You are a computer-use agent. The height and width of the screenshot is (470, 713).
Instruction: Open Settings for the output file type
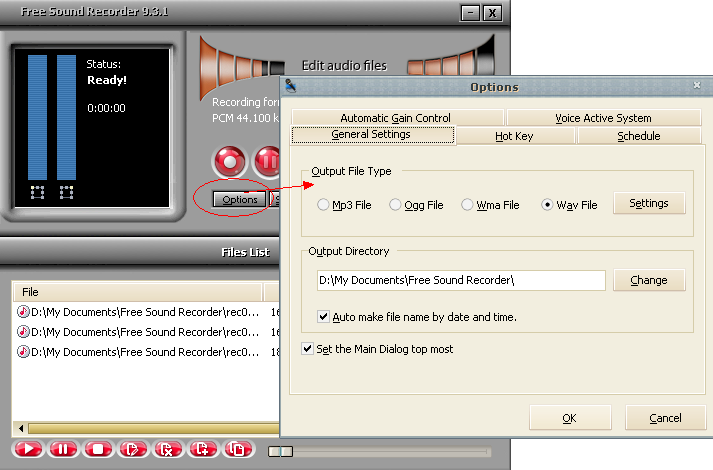point(648,204)
